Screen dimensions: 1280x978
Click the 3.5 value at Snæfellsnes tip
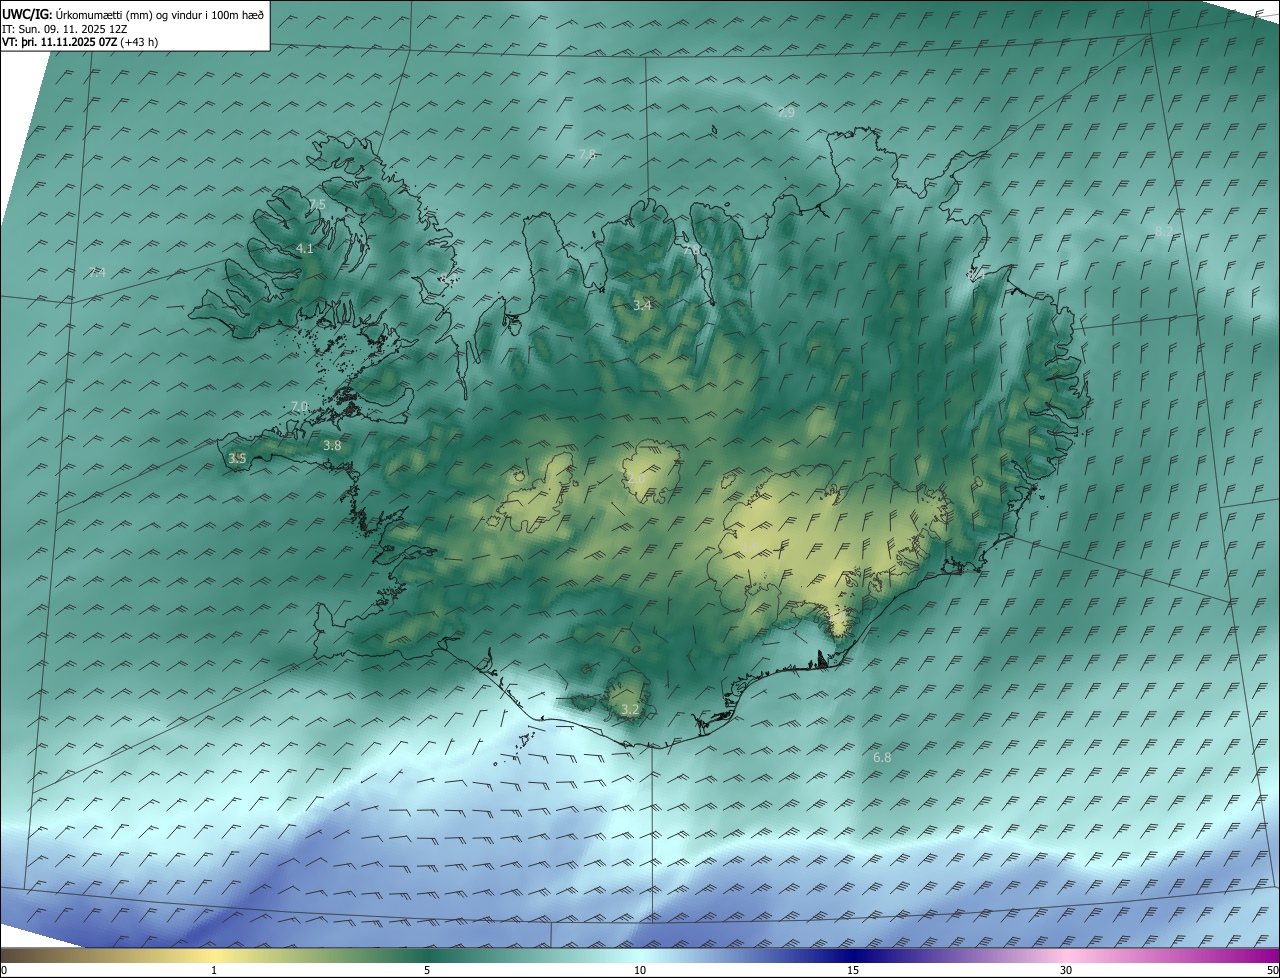click(237, 458)
